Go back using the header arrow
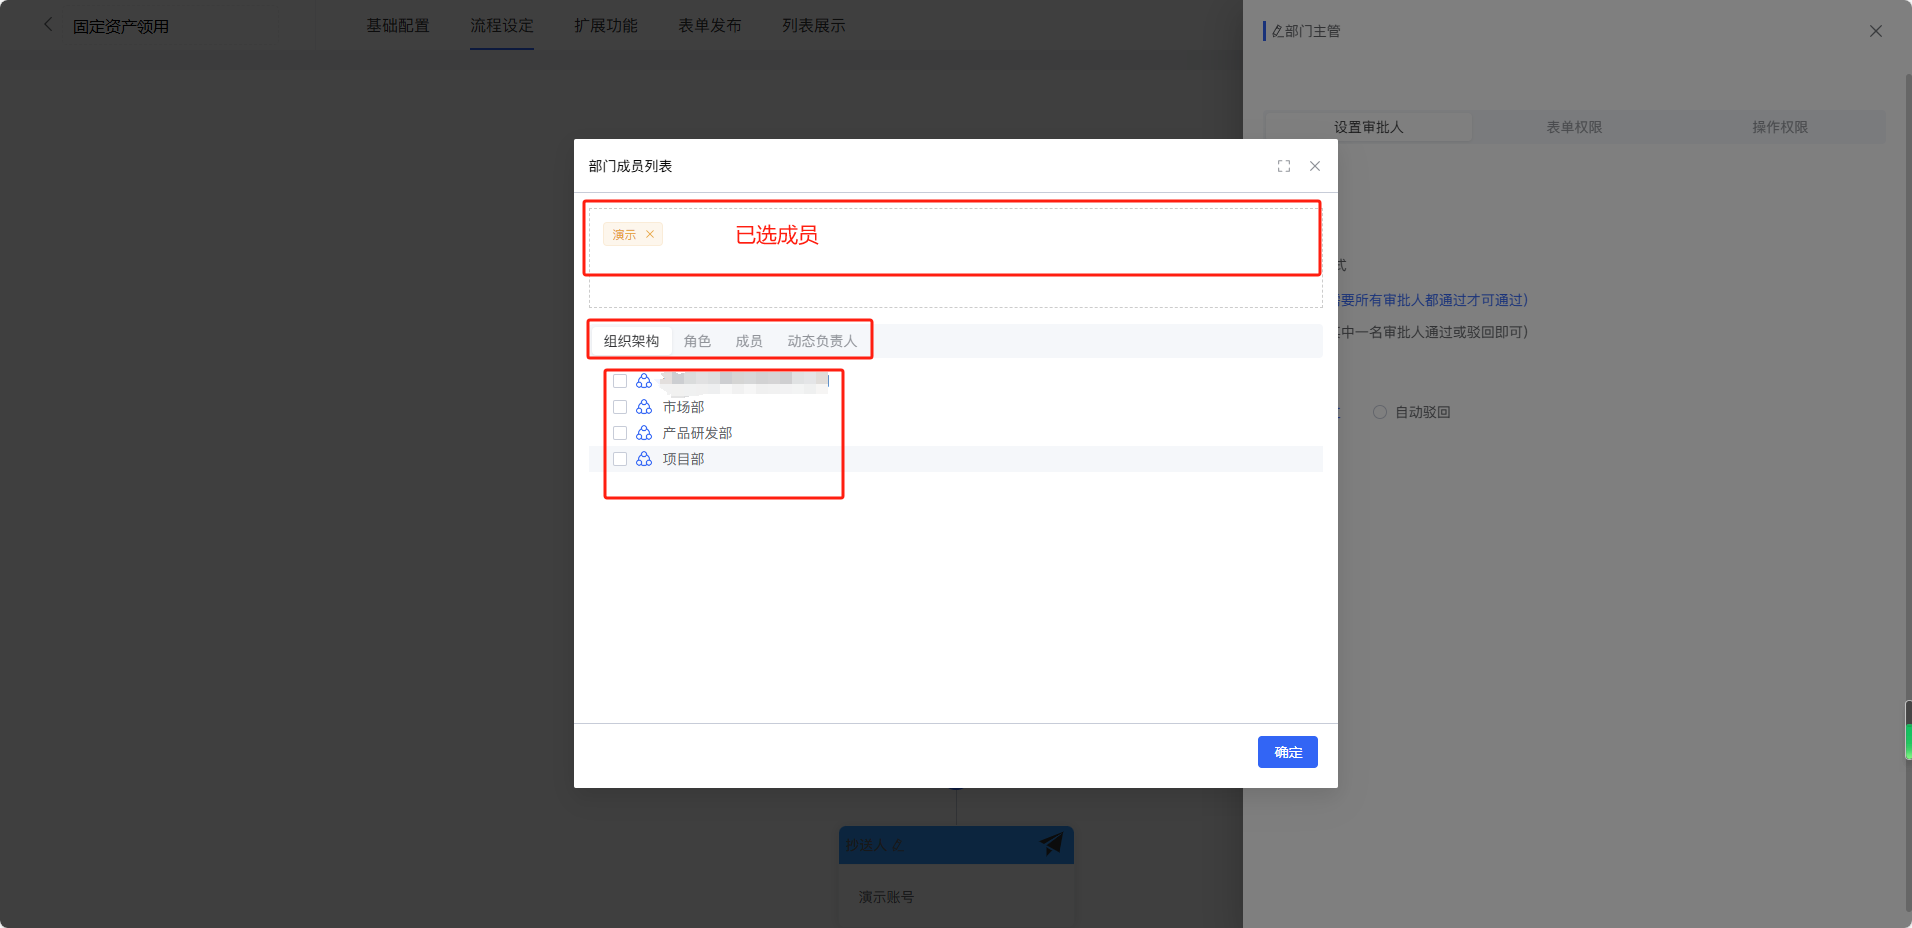 click(48, 25)
